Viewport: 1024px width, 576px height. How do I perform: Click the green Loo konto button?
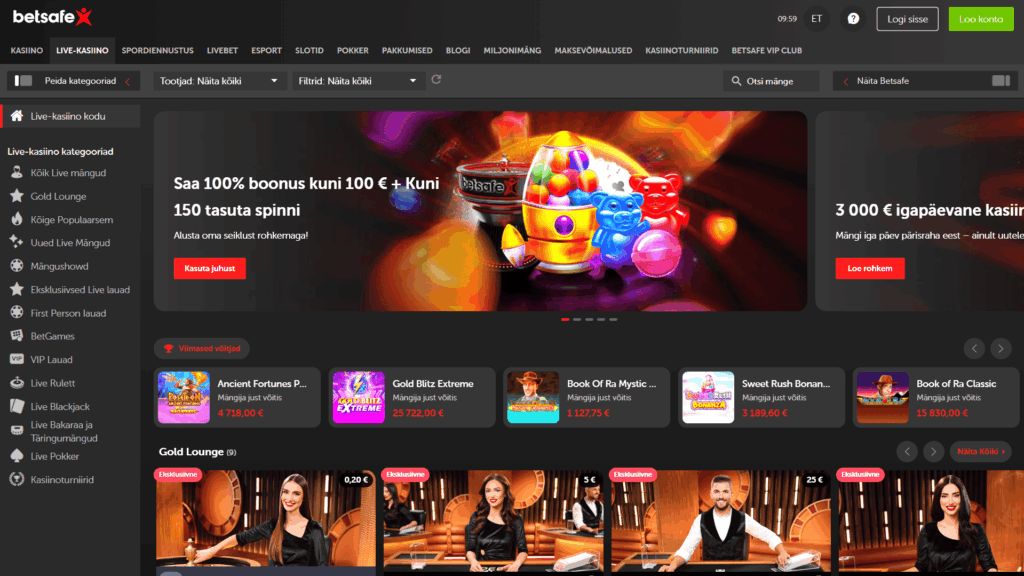click(x=980, y=18)
